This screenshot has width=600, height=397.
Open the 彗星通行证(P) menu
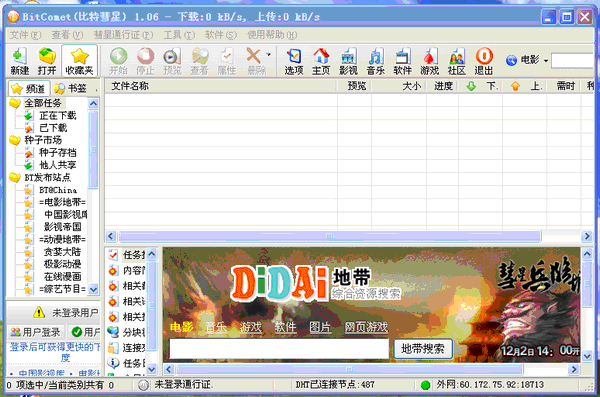coord(123,35)
